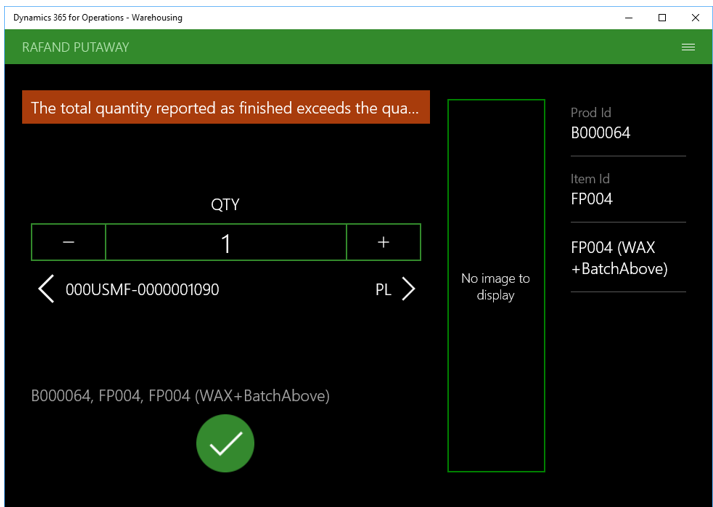This screenshot has height=507, width=713.
Task: Click the QTY input field showing 1
Action: 226,242
